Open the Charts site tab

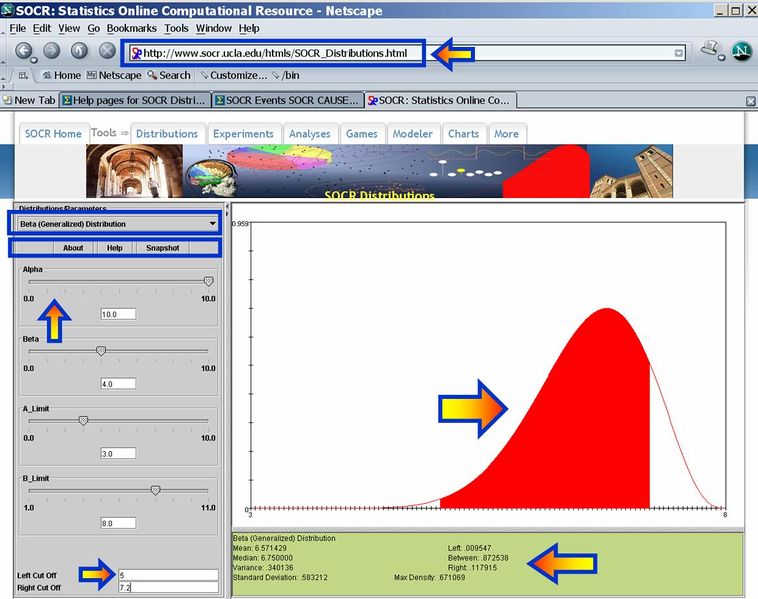[463, 134]
